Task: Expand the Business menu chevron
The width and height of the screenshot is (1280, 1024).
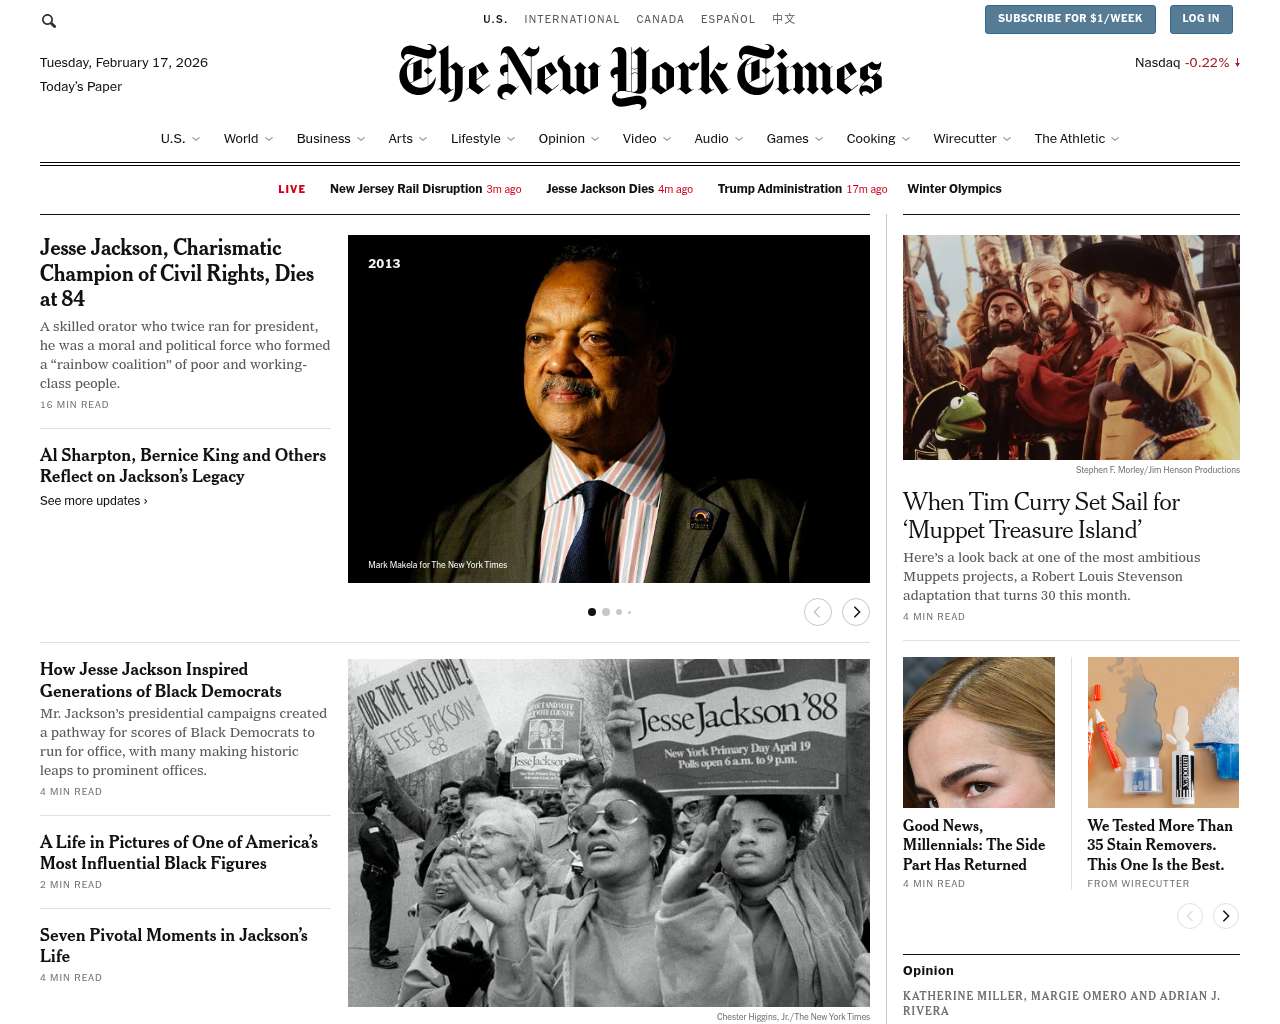Action: 361,139
